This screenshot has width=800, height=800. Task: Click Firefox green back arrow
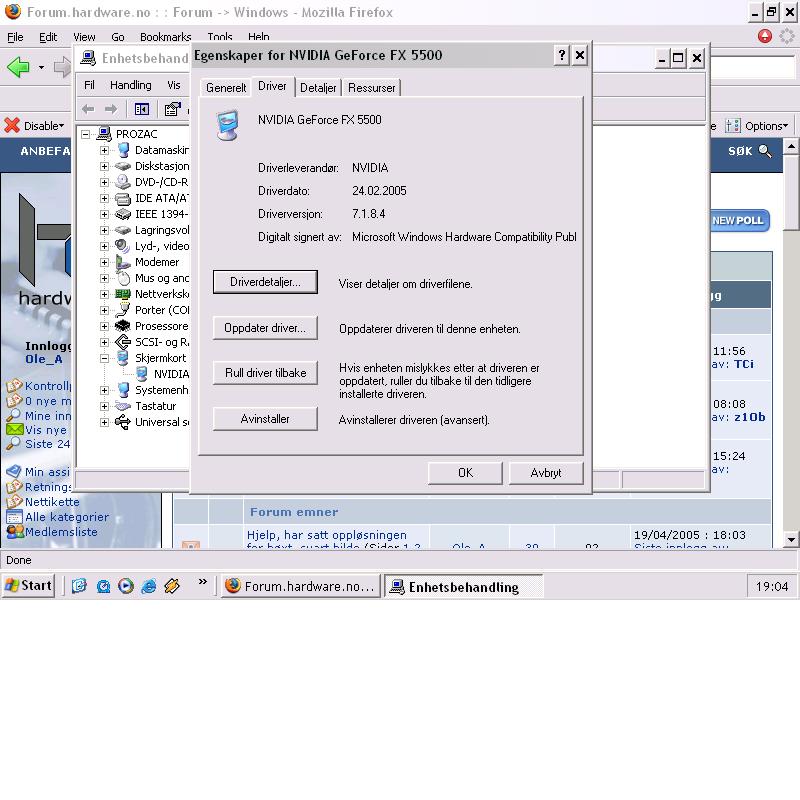[18, 67]
